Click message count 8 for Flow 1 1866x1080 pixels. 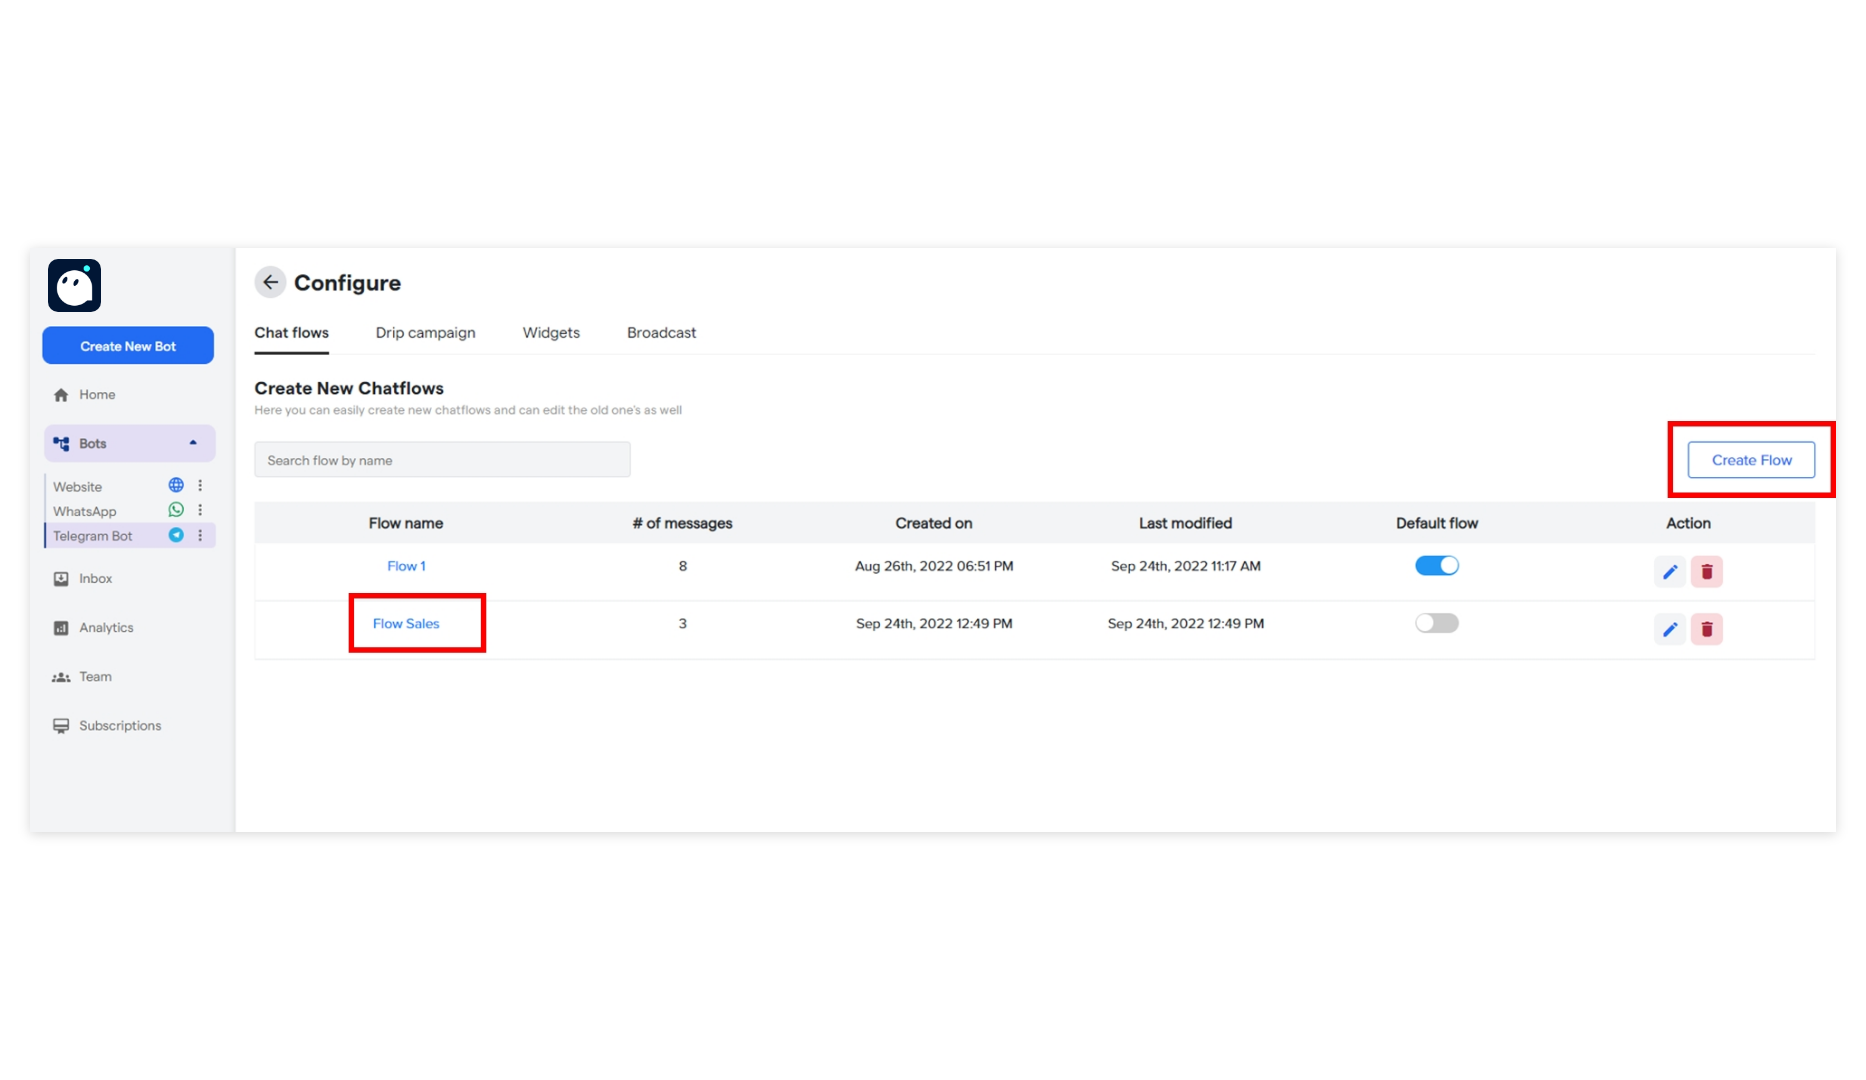(x=683, y=566)
